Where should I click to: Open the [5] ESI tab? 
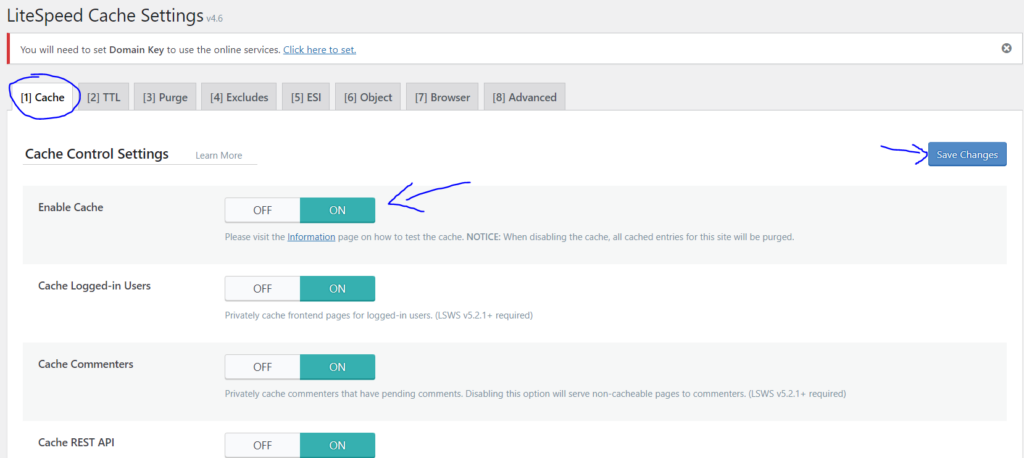tap(306, 97)
